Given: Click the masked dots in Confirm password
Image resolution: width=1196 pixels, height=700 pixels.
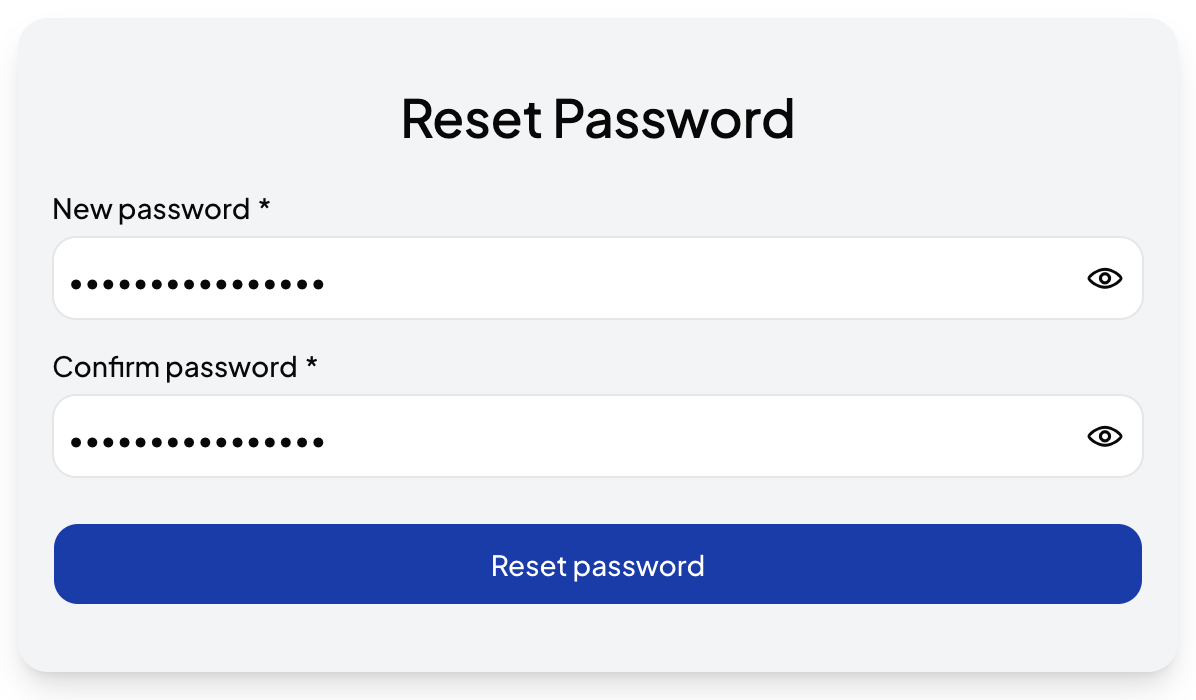Looking at the screenshot, I should click(197, 441).
